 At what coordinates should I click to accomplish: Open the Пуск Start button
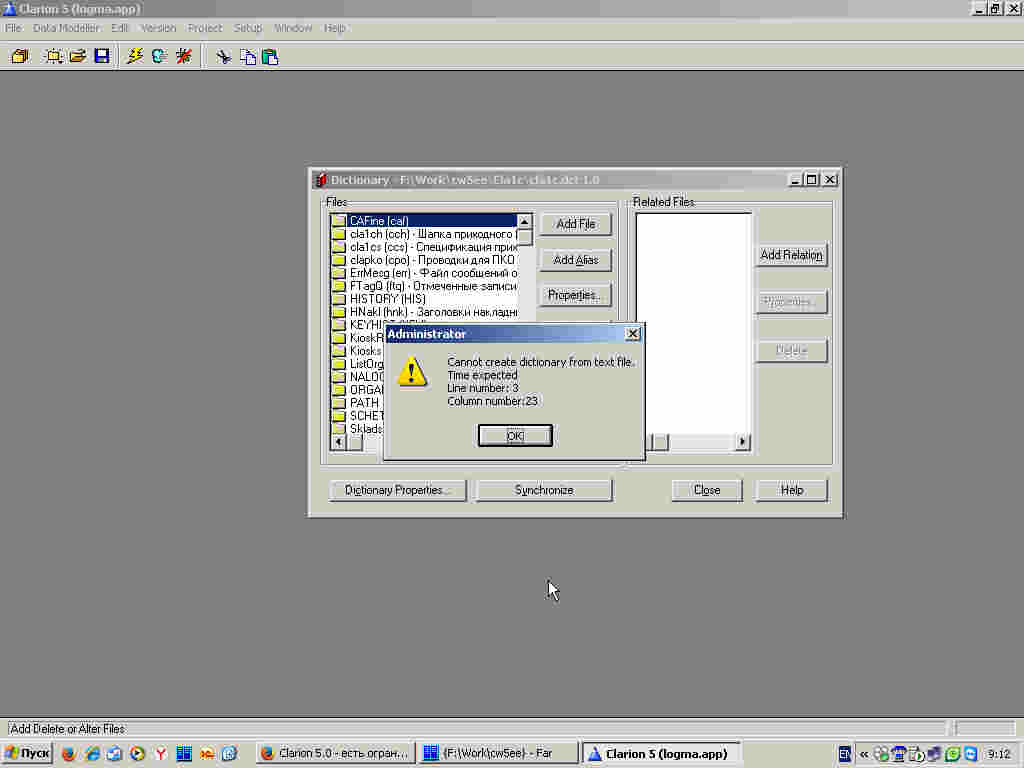pyautogui.click(x=27, y=753)
